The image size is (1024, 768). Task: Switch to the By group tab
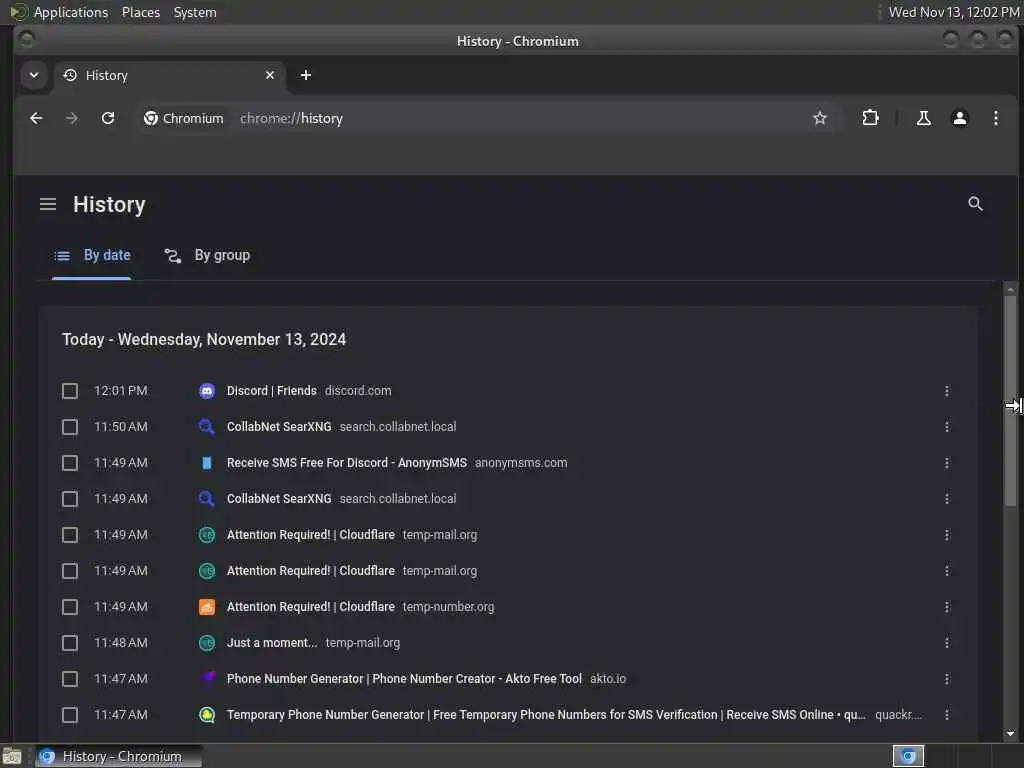[x=206, y=255]
